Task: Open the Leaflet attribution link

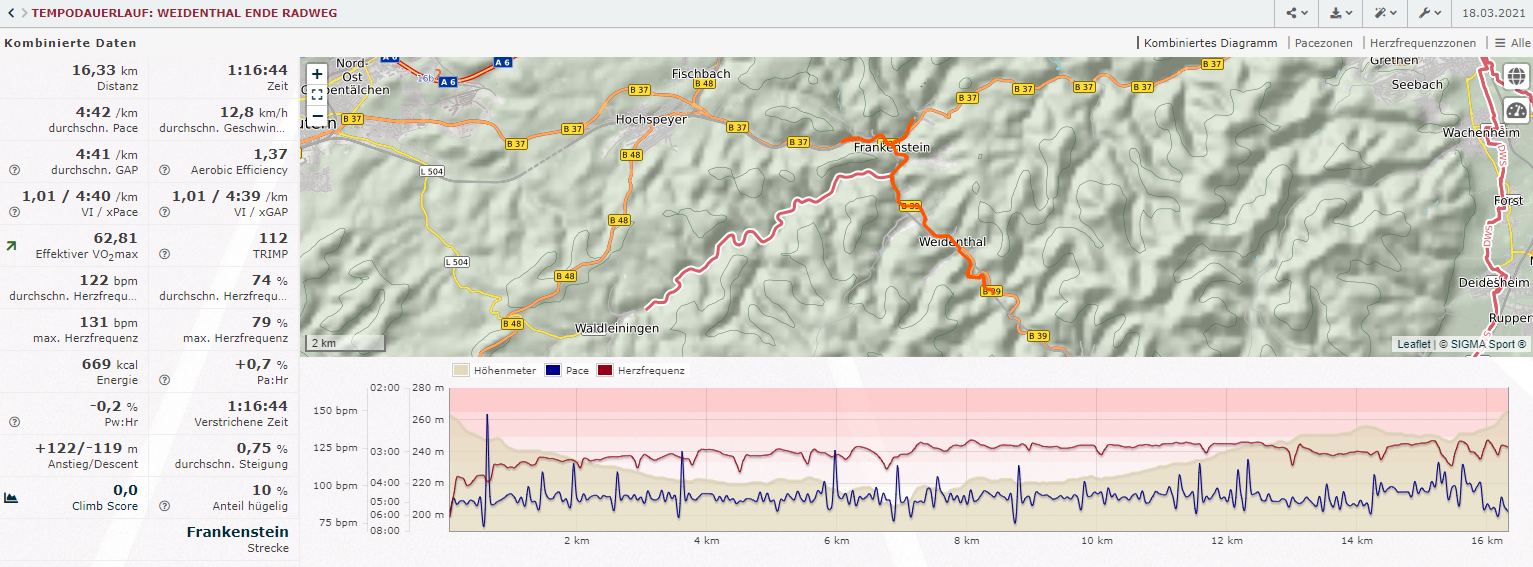Action: pos(1413,344)
